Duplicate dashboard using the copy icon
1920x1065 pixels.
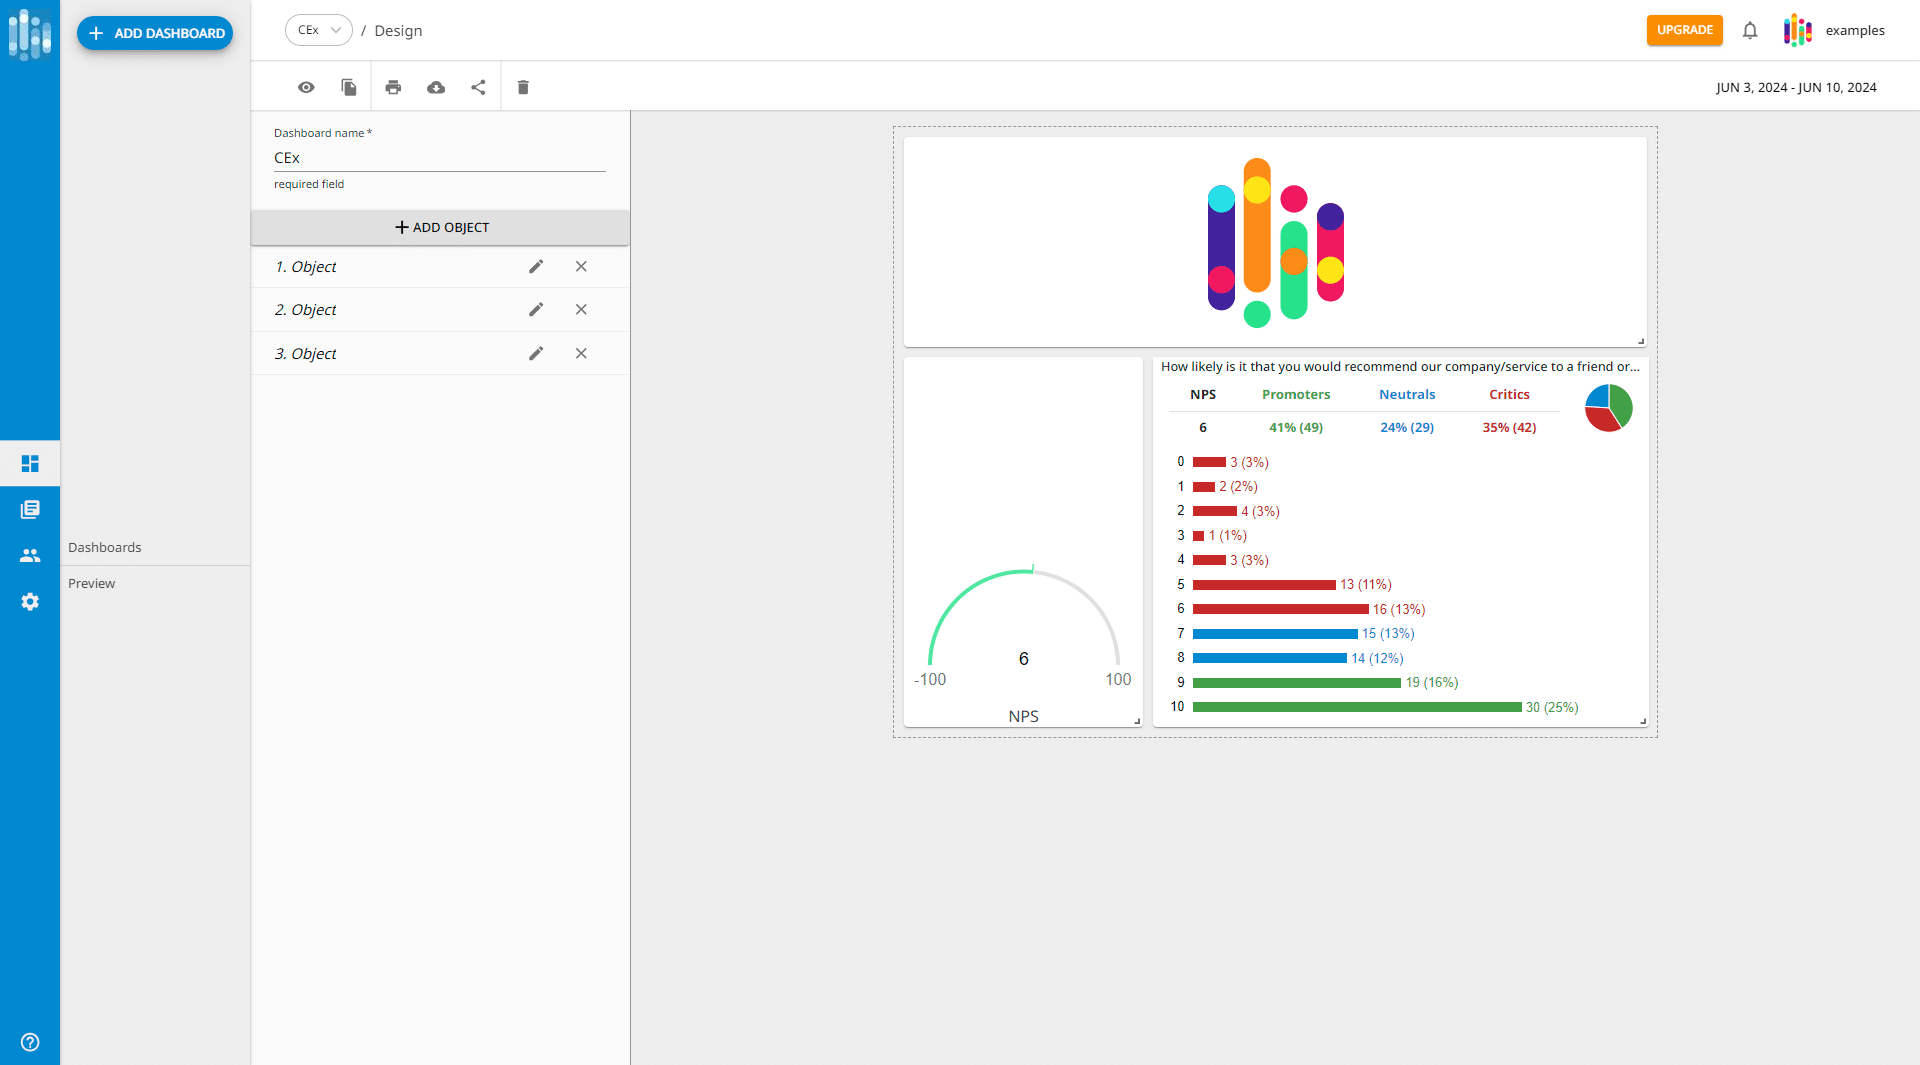[x=349, y=88]
